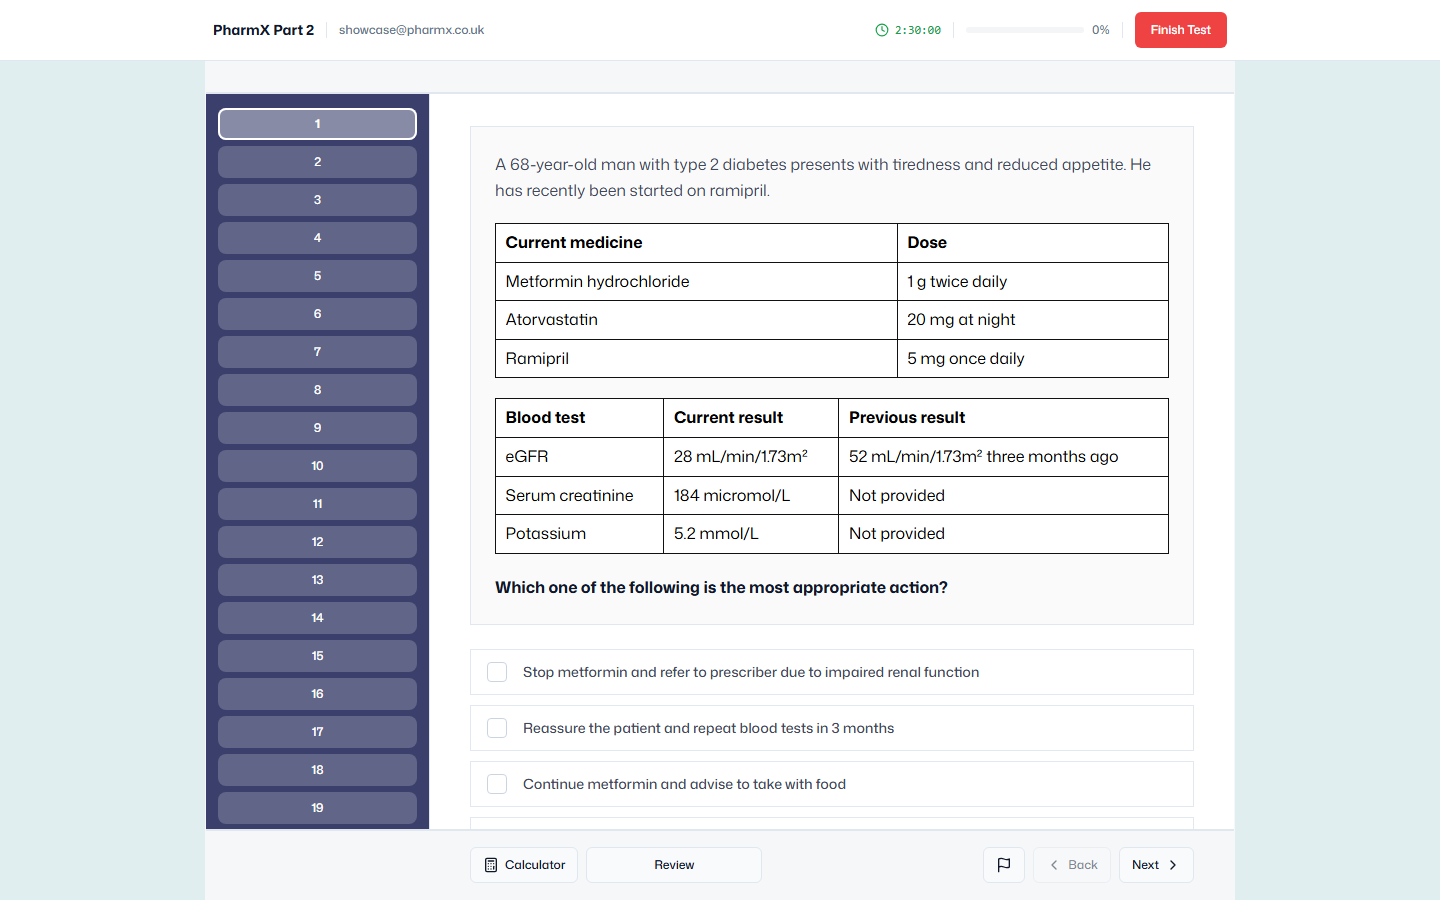Click the '28 mL/min/1.73m²' current result
The image size is (1440, 900).
point(751,457)
